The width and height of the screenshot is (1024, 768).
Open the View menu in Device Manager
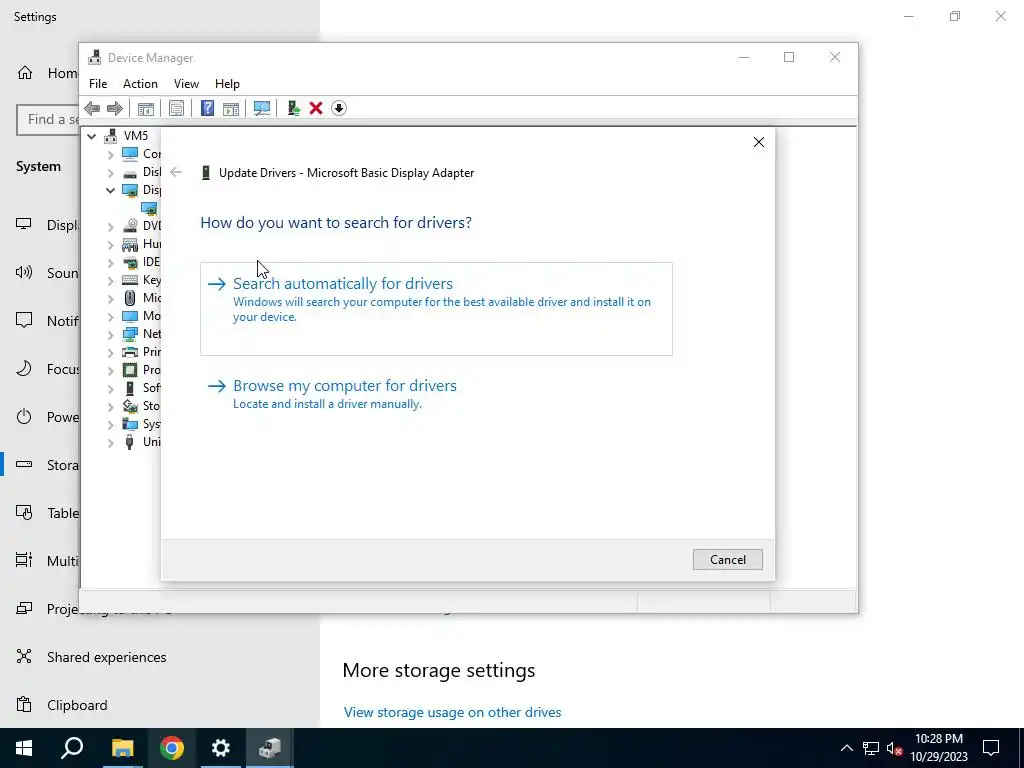pyautogui.click(x=186, y=84)
